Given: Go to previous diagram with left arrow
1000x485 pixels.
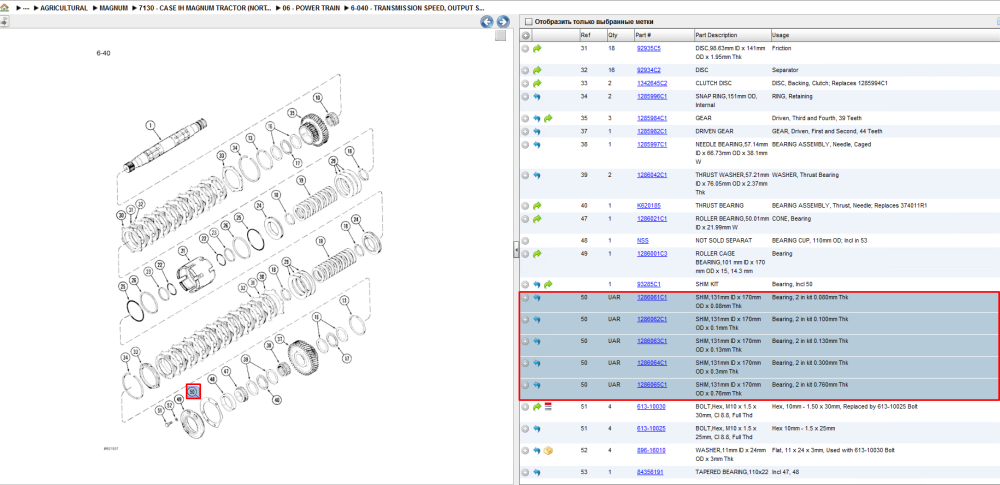Looking at the screenshot, I should (x=487, y=22).
